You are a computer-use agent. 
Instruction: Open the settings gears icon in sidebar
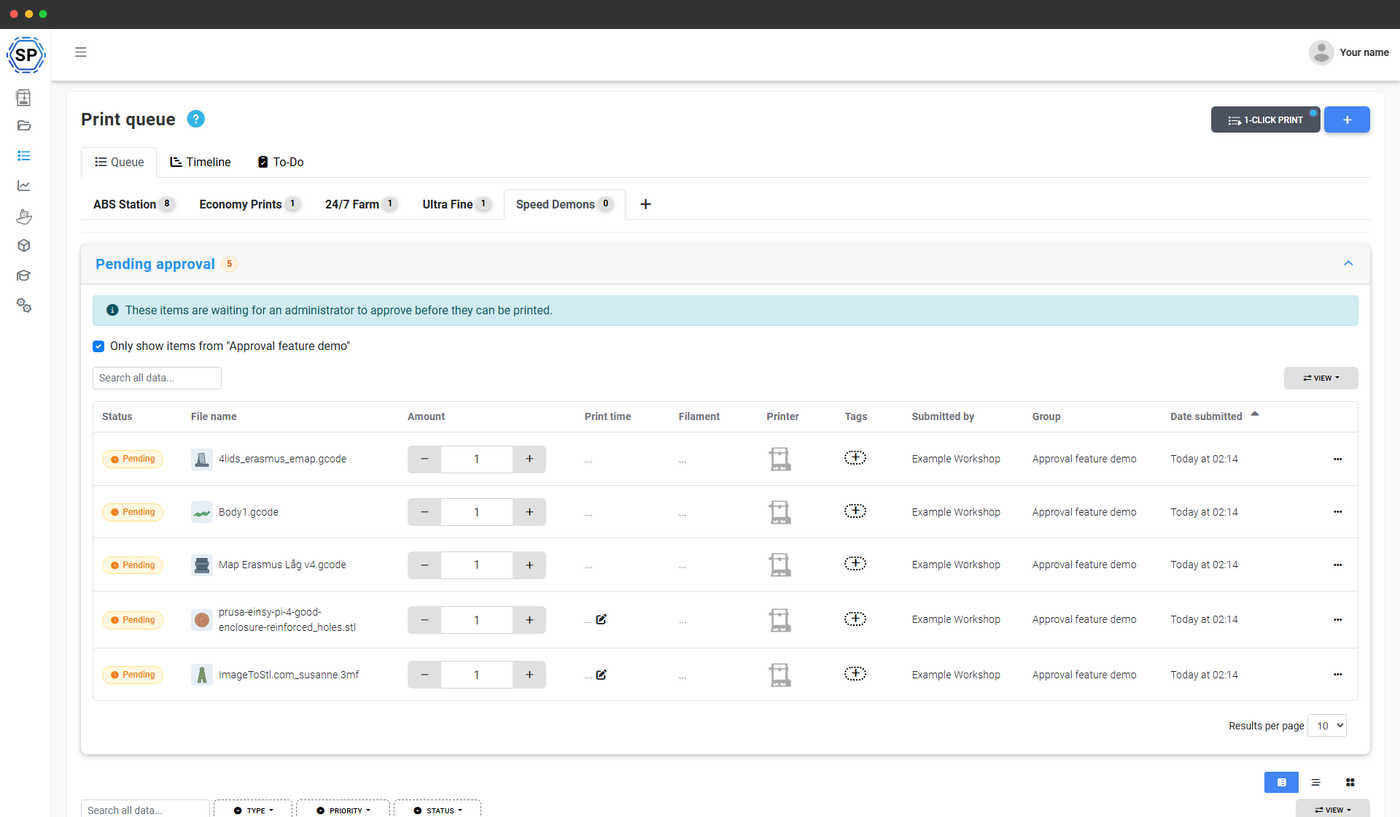[x=24, y=305]
